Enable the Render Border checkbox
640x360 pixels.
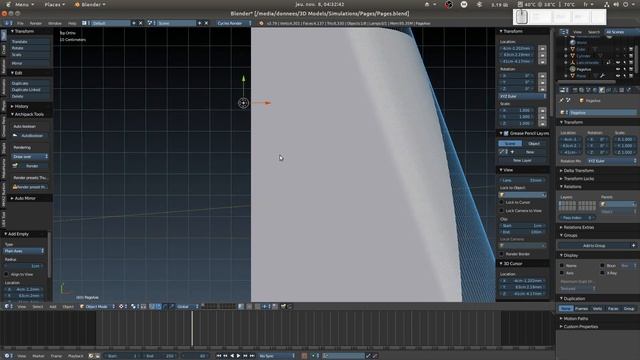pos(502,254)
